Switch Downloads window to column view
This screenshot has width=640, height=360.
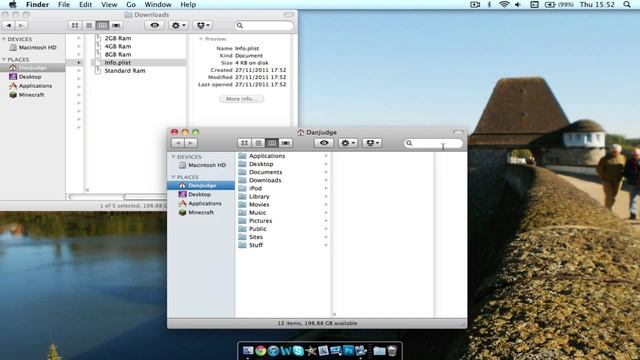(x=102, y=25)
